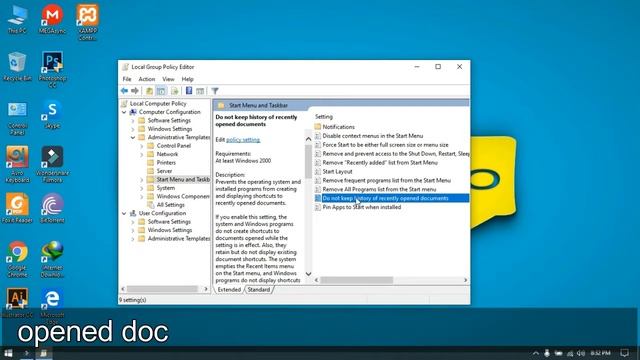Viewport: 640px width, 360px height.
Task: Click the Forward arrow in the toolbar
Action: pyautogui.click(x=135, y=91)
